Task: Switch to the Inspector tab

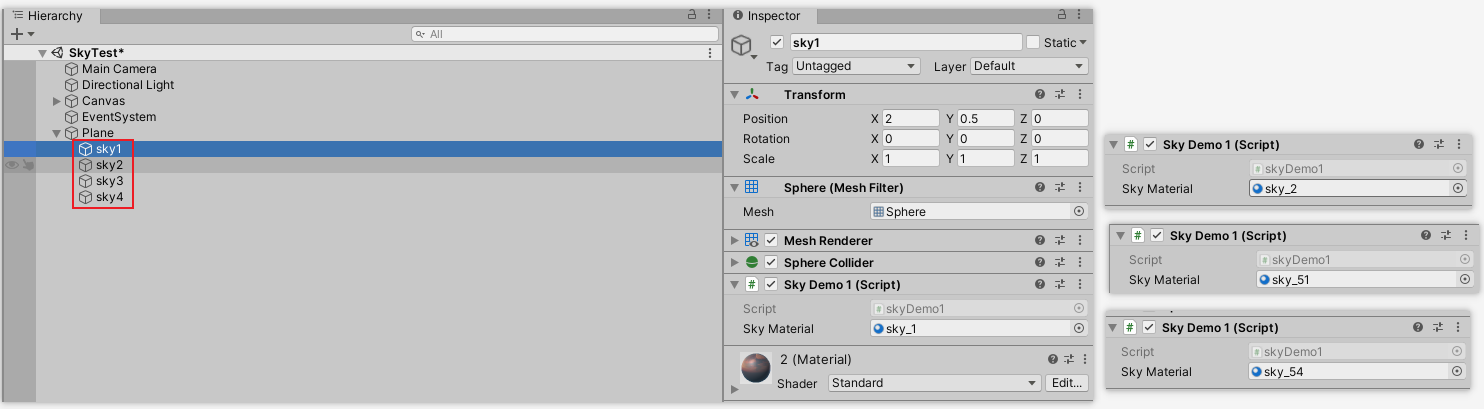Action: (x=769, y=16)
